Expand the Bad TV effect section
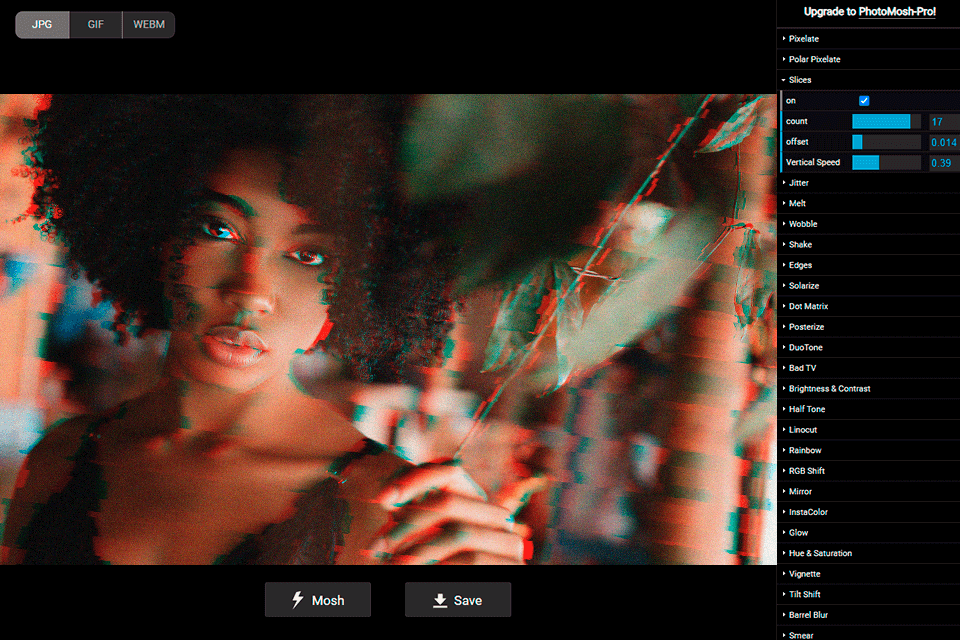 [868, 368]
